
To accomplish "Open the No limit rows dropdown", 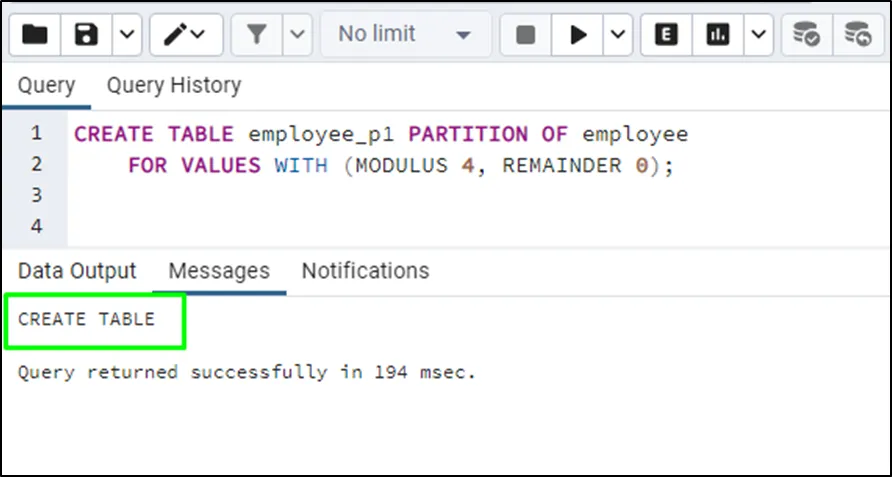I will point(405,35).
